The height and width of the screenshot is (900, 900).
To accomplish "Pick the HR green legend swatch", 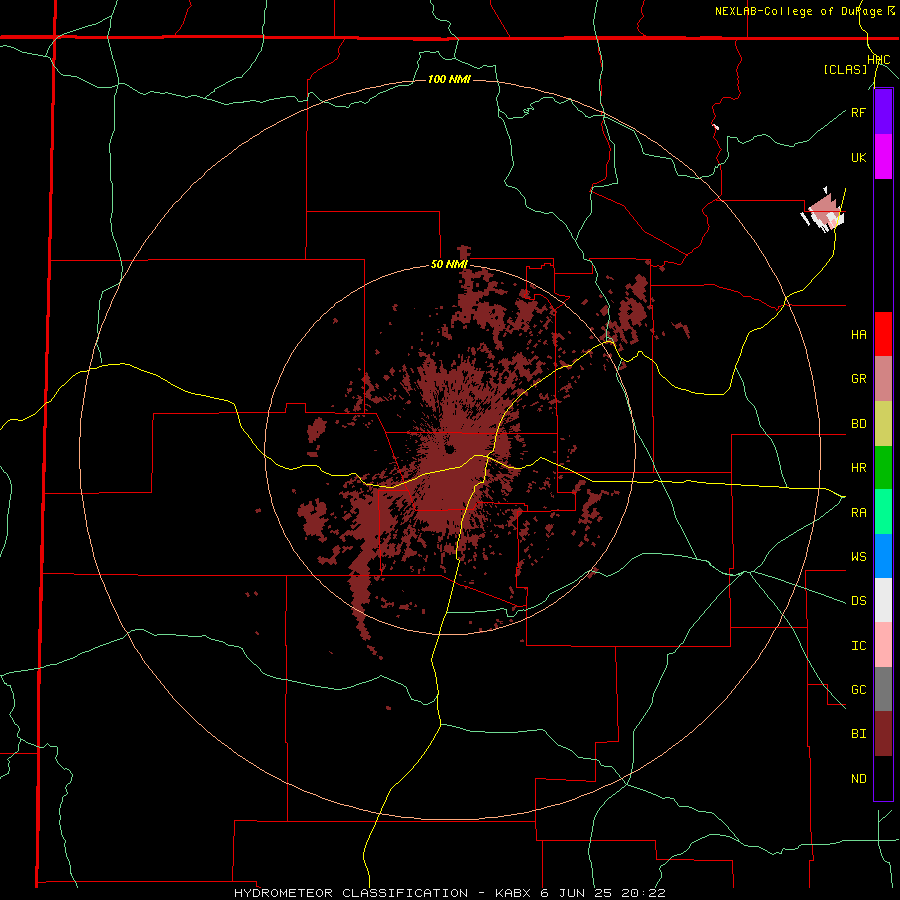I will pos(883,468).
